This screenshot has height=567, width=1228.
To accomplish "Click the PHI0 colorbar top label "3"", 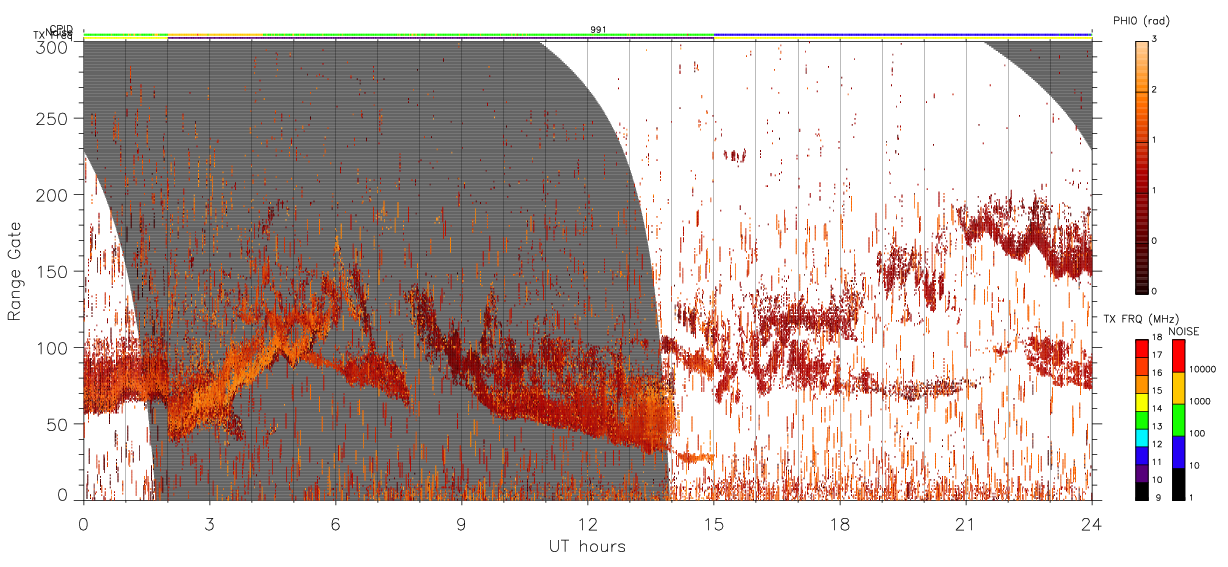I will [1154, 39].
